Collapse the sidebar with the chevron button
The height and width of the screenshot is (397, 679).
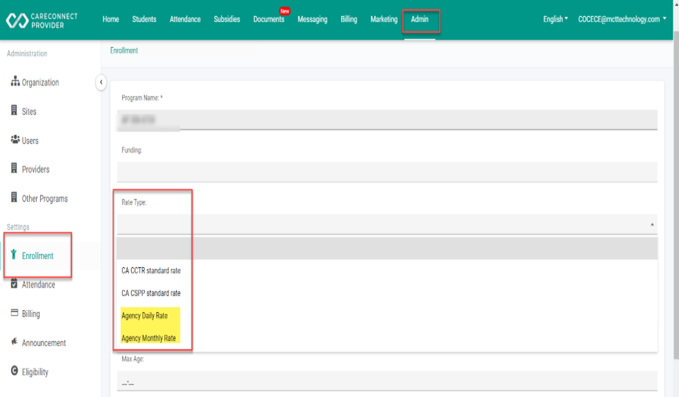coord(101,82)
